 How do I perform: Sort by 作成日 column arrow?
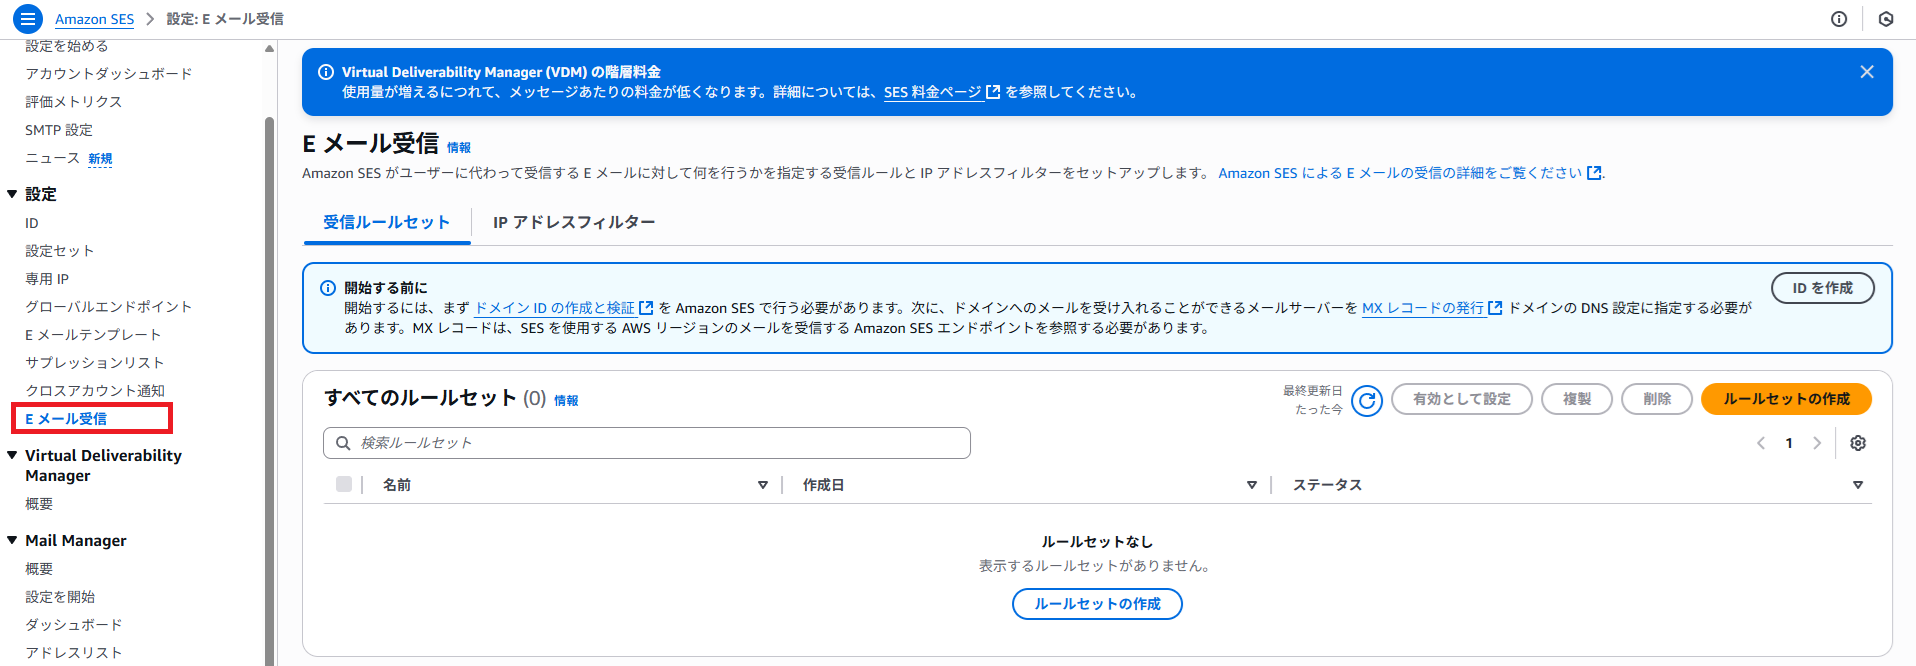click(x=1252, y=485)
